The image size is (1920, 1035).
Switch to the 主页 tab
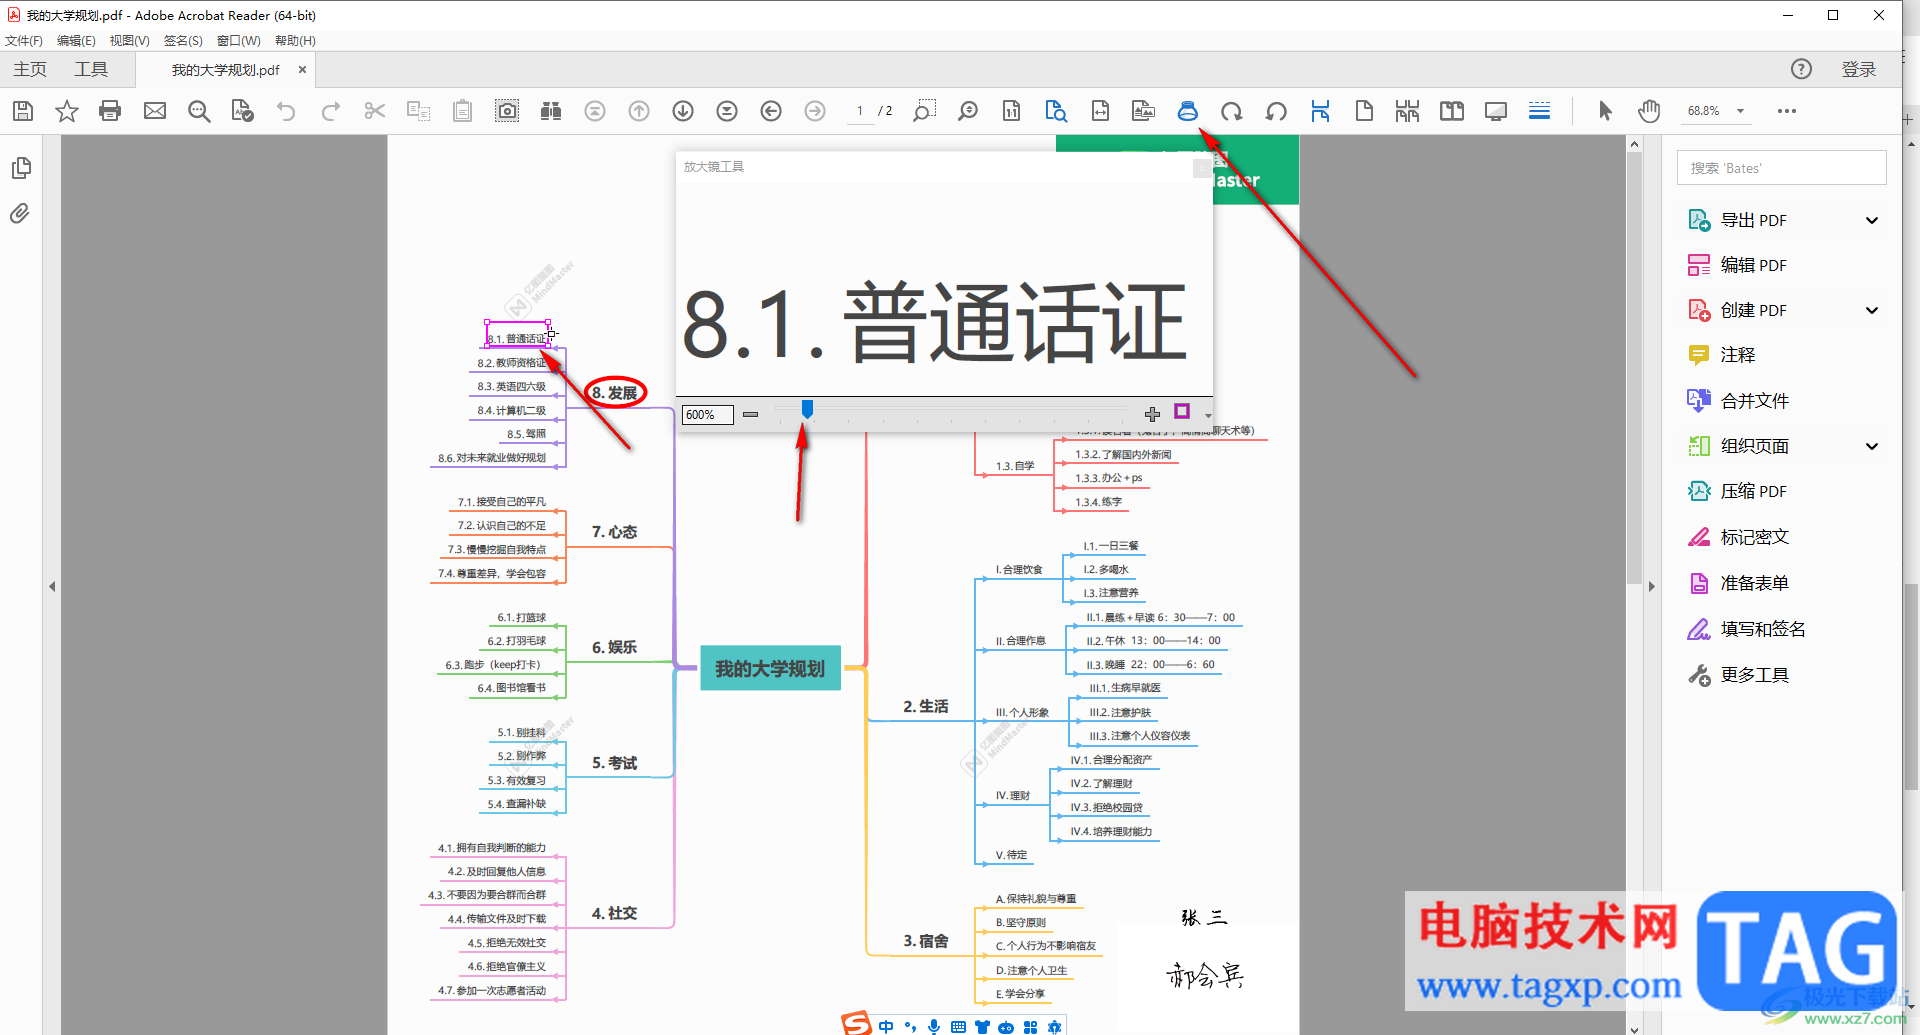point(30,69)
